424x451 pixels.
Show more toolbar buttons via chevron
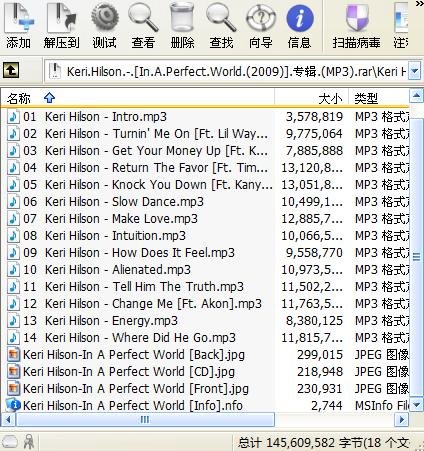(419, 4)
